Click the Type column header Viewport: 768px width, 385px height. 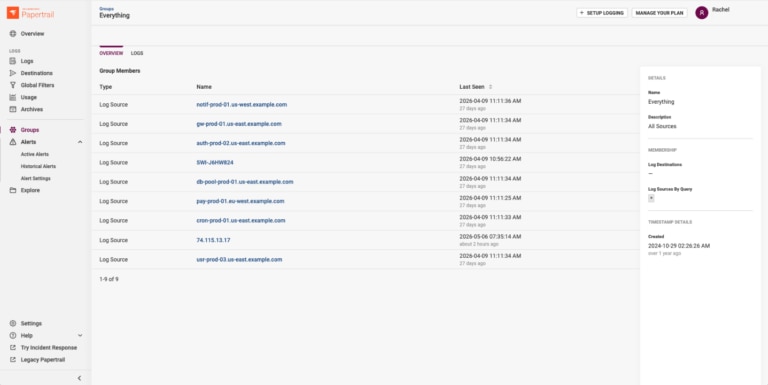(106, 87)
